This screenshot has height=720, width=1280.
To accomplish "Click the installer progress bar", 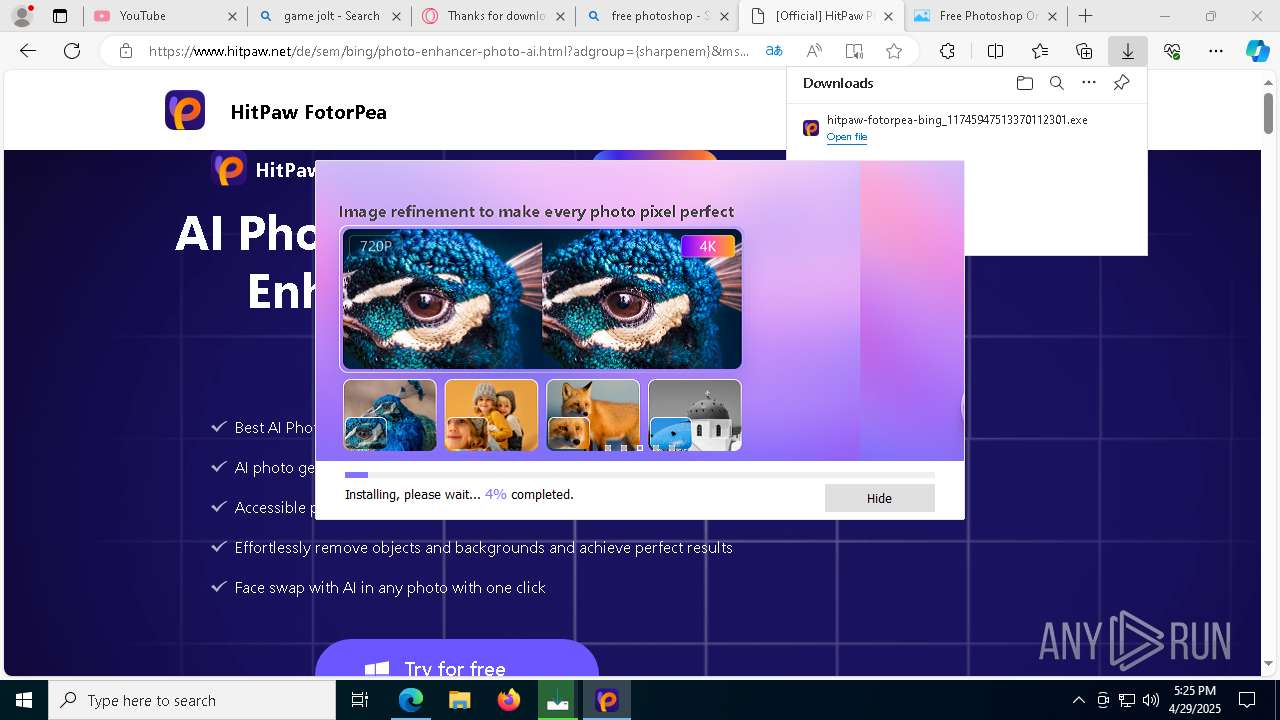I will click(640, 475).
